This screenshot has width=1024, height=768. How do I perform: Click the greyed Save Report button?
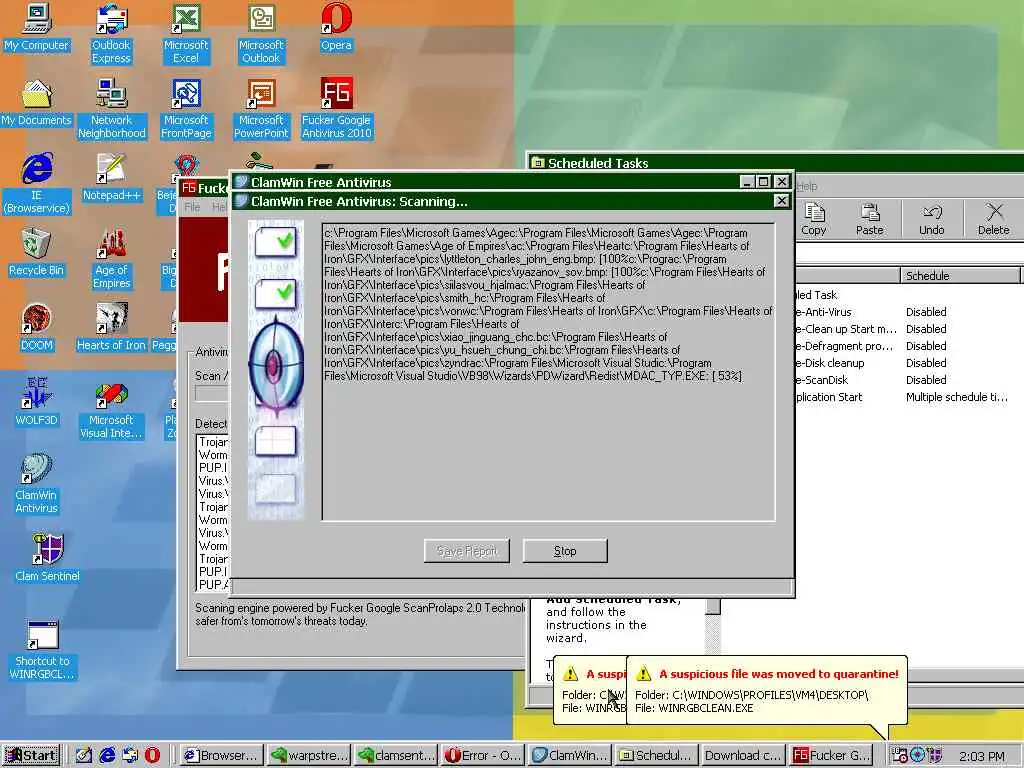tap(467, 551)
